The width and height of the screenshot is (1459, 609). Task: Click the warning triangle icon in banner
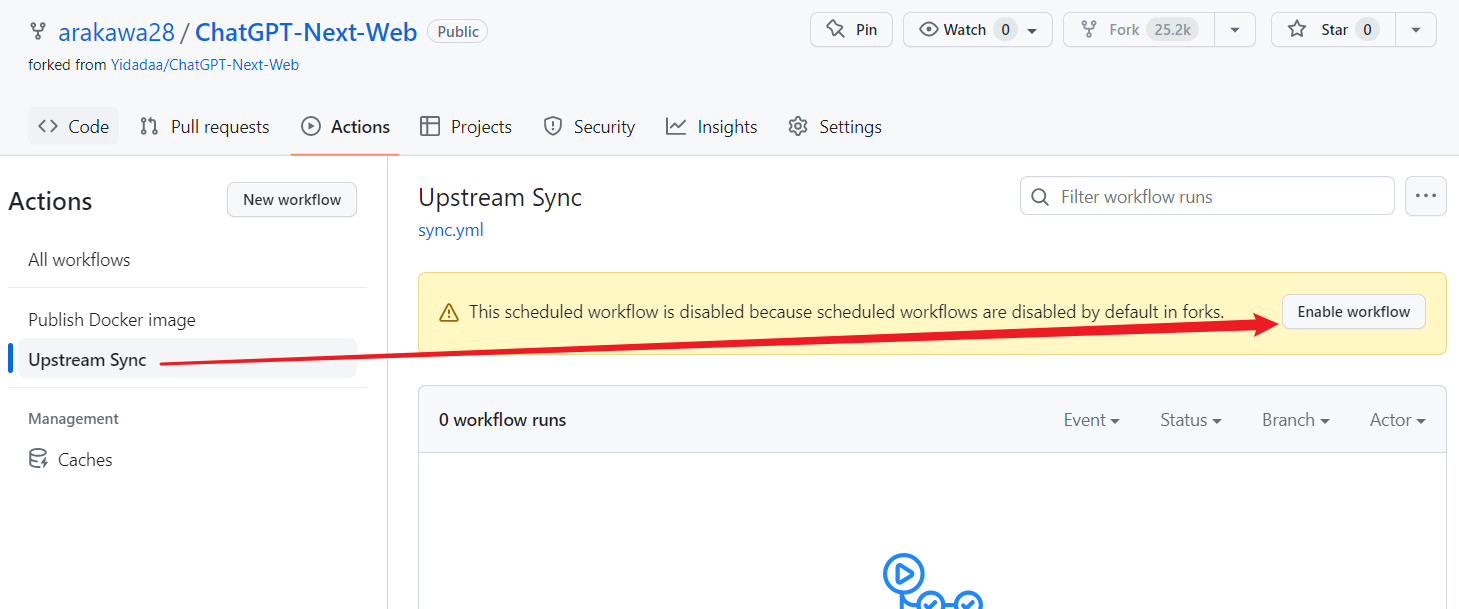450,313
